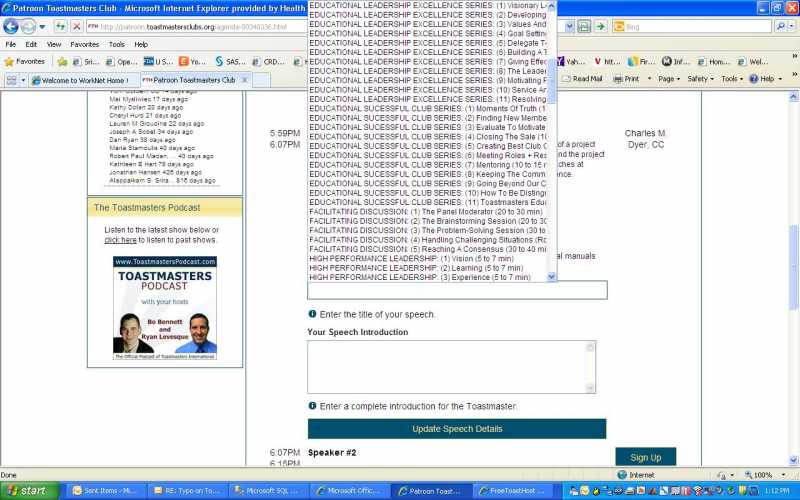Click the Update Speech Details button

click(x=457, y=429)
